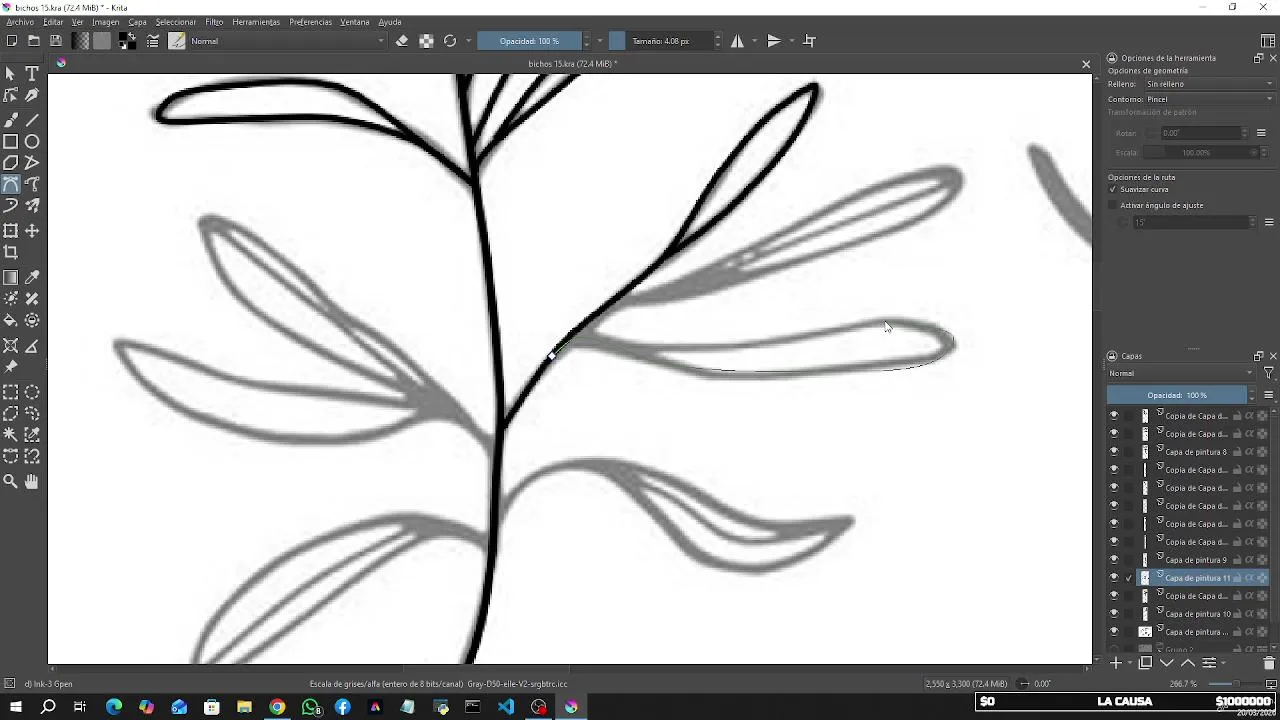Add a new paint layer
Image resolution: width=1280 pixels, height=720 pixels.
tap(1116, 663)
